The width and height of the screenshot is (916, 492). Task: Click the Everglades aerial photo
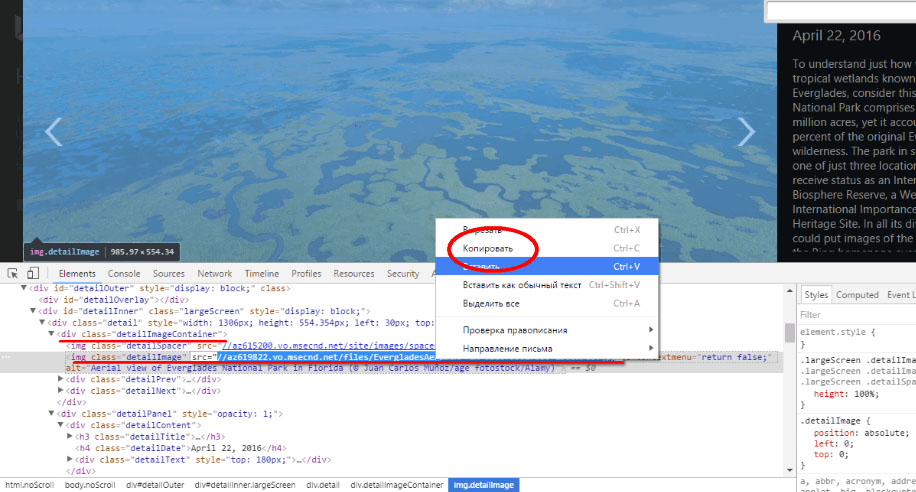click(x=400, y=131)
